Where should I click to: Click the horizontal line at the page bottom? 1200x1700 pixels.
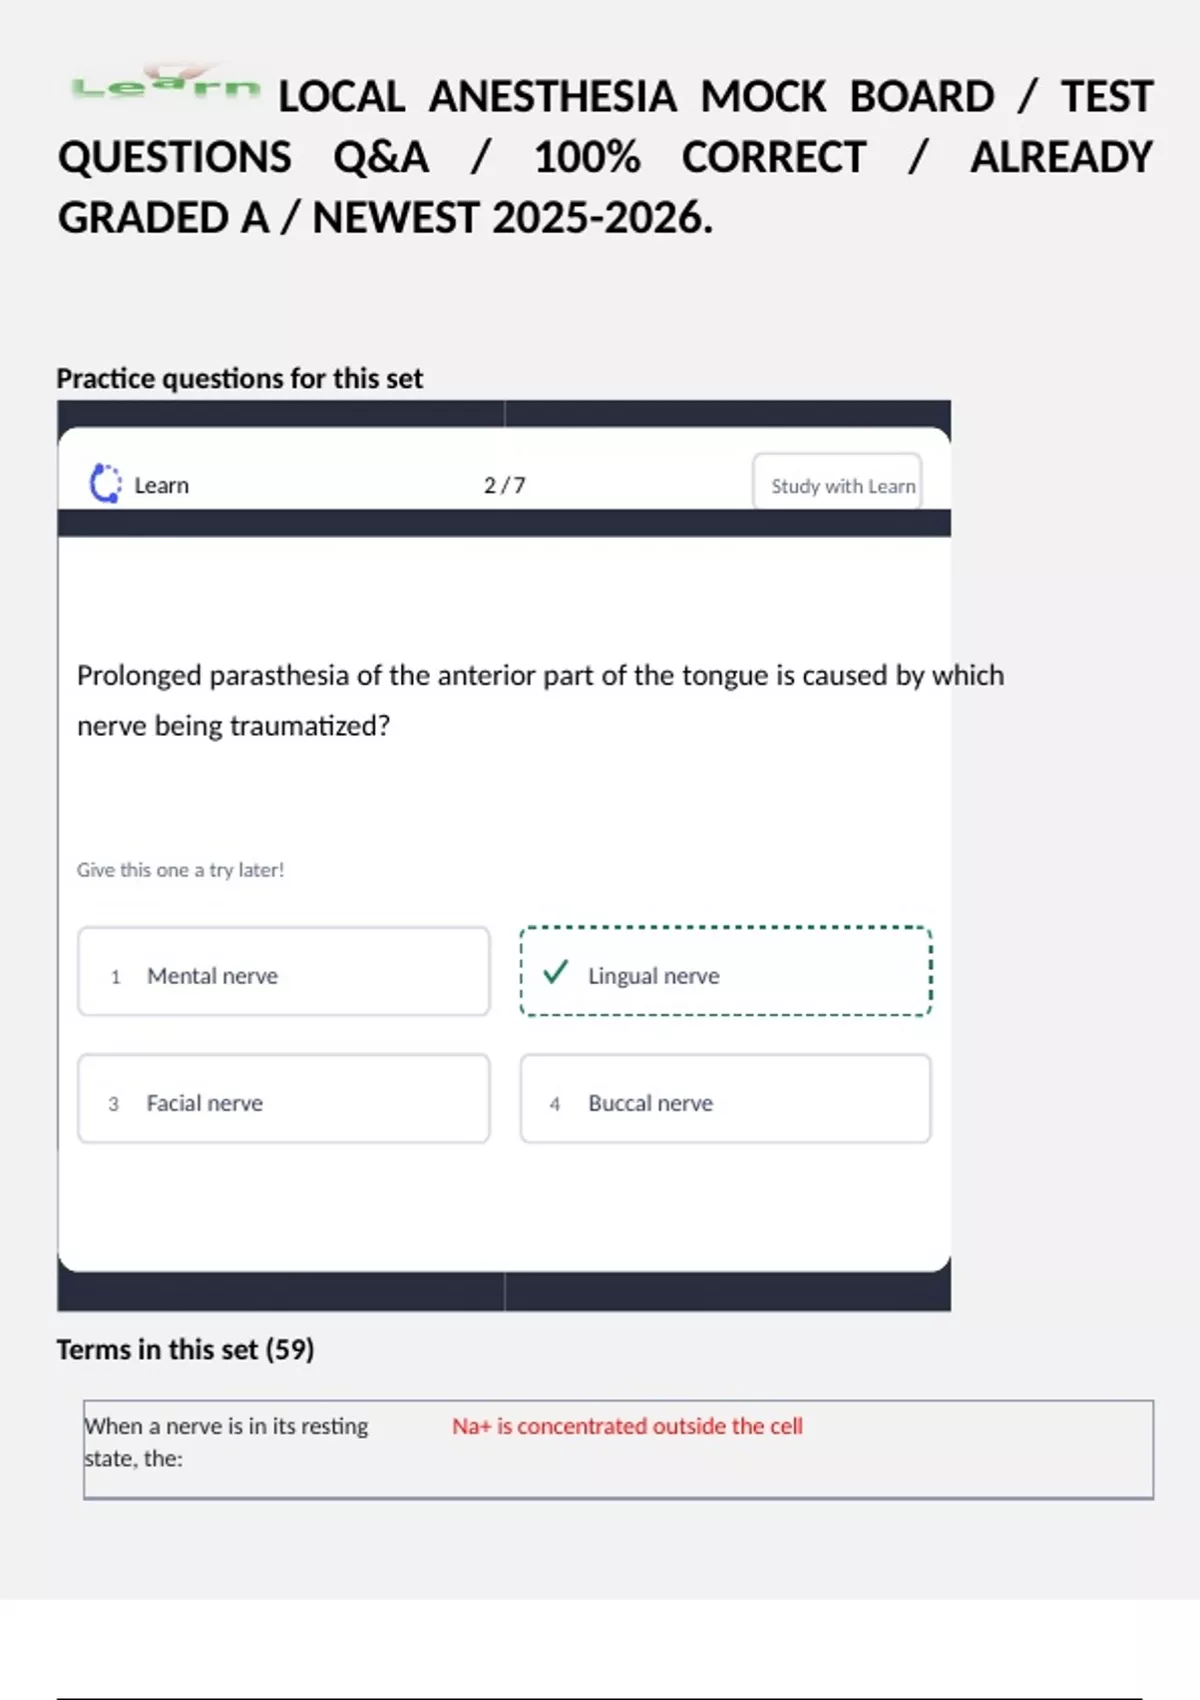click(600, 1698)
